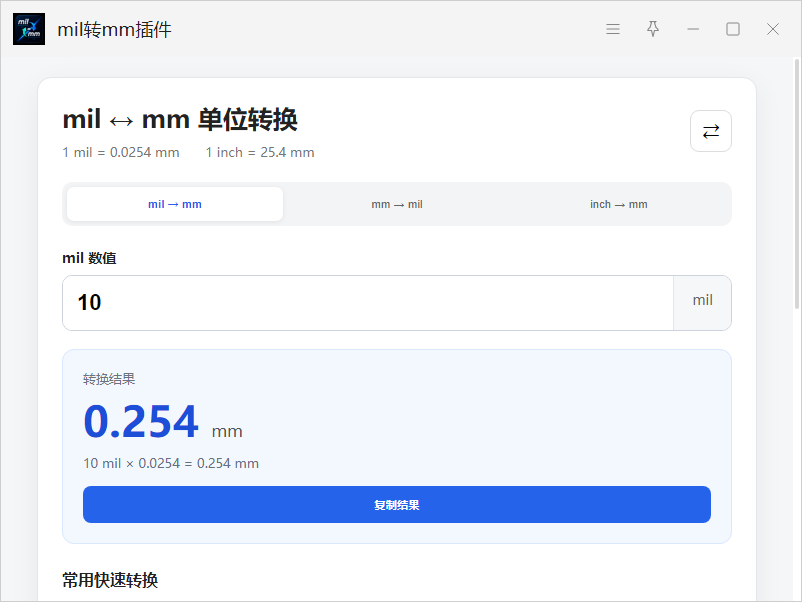Switch to the inch → mm tab

click(619, 204)
